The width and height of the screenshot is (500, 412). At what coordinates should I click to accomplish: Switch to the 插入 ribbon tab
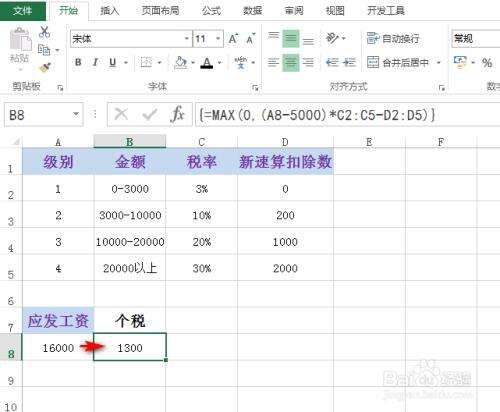[110, 11]
